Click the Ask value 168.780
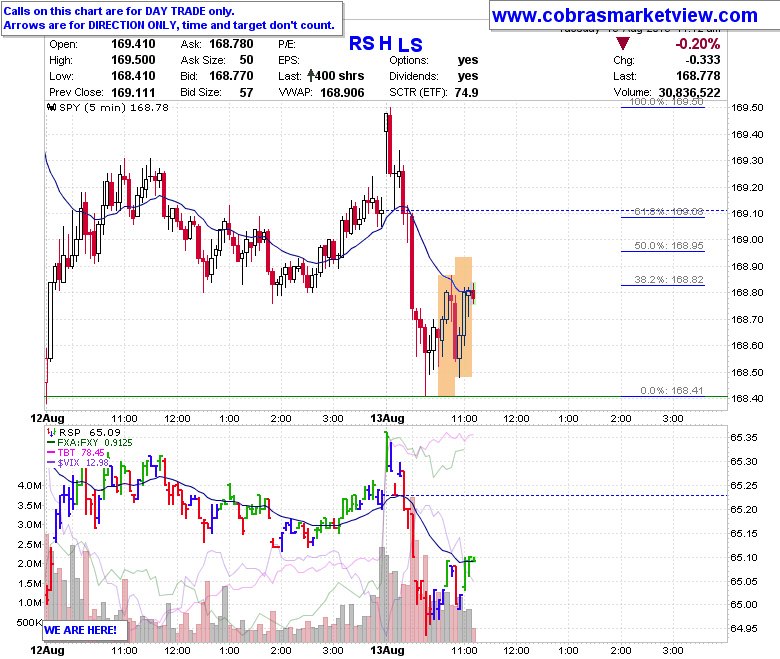The height and width of the screenshot is (659, 780). 231,44
